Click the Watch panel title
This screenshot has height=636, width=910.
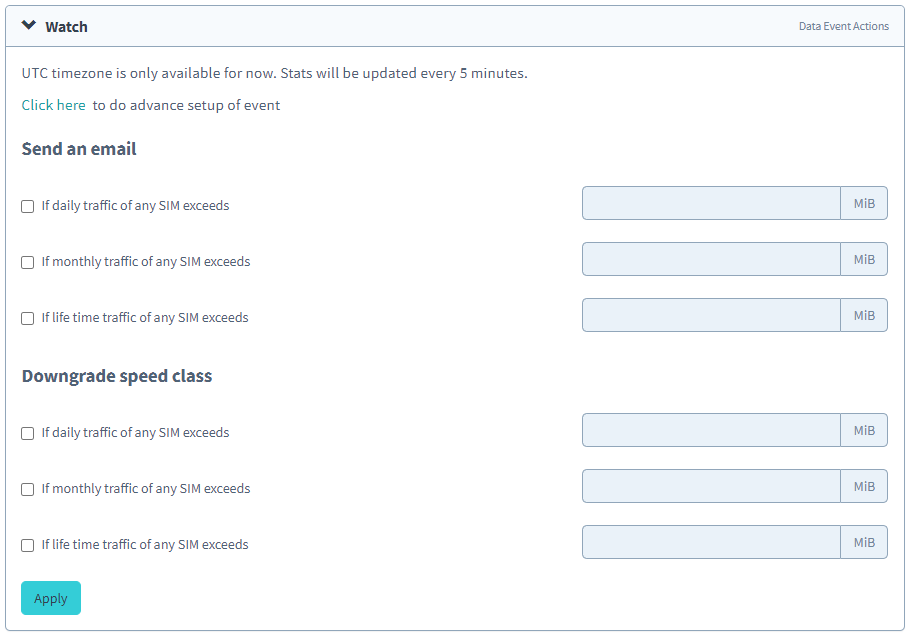coord(66,27)
